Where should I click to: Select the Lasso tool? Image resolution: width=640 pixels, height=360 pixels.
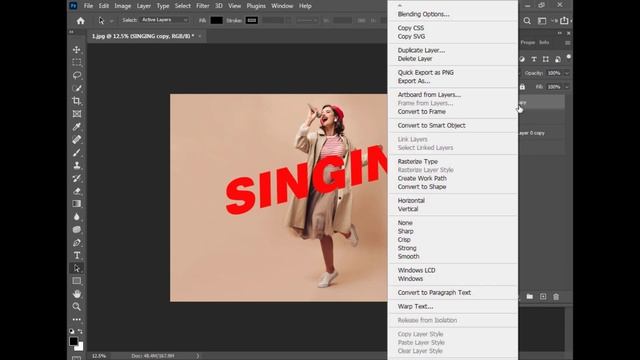(77, 76)
